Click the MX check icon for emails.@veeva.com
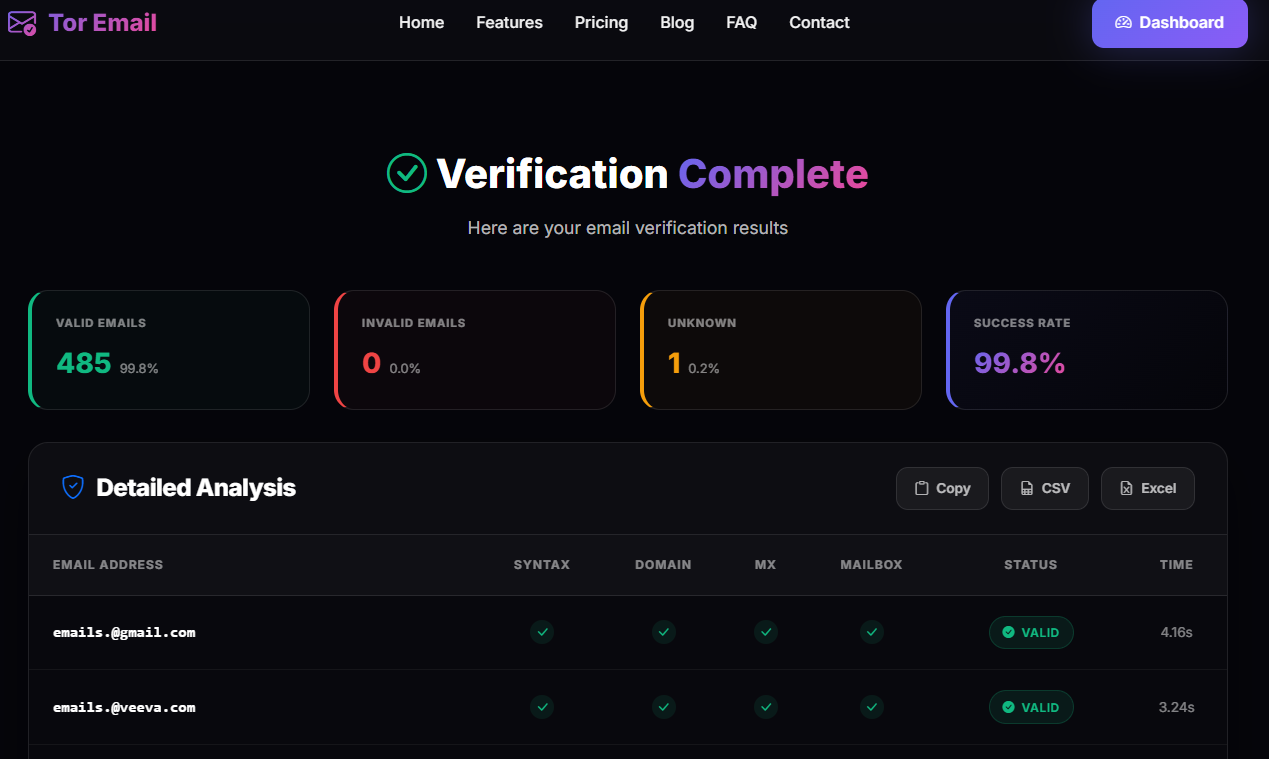This screenshot has width=1269, height=759. [x=766, y=707]
